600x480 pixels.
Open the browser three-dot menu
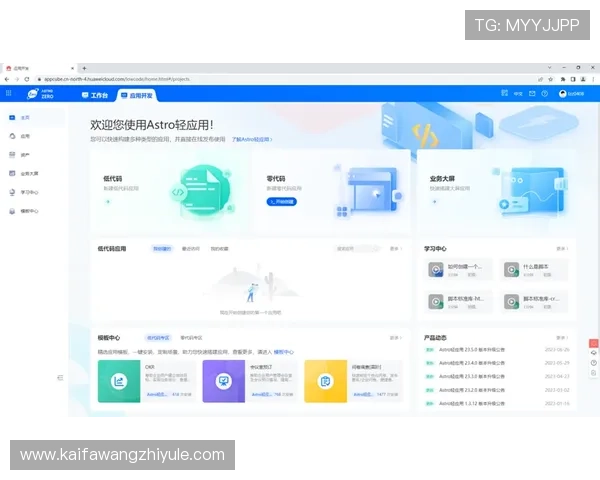click(593, 79)
